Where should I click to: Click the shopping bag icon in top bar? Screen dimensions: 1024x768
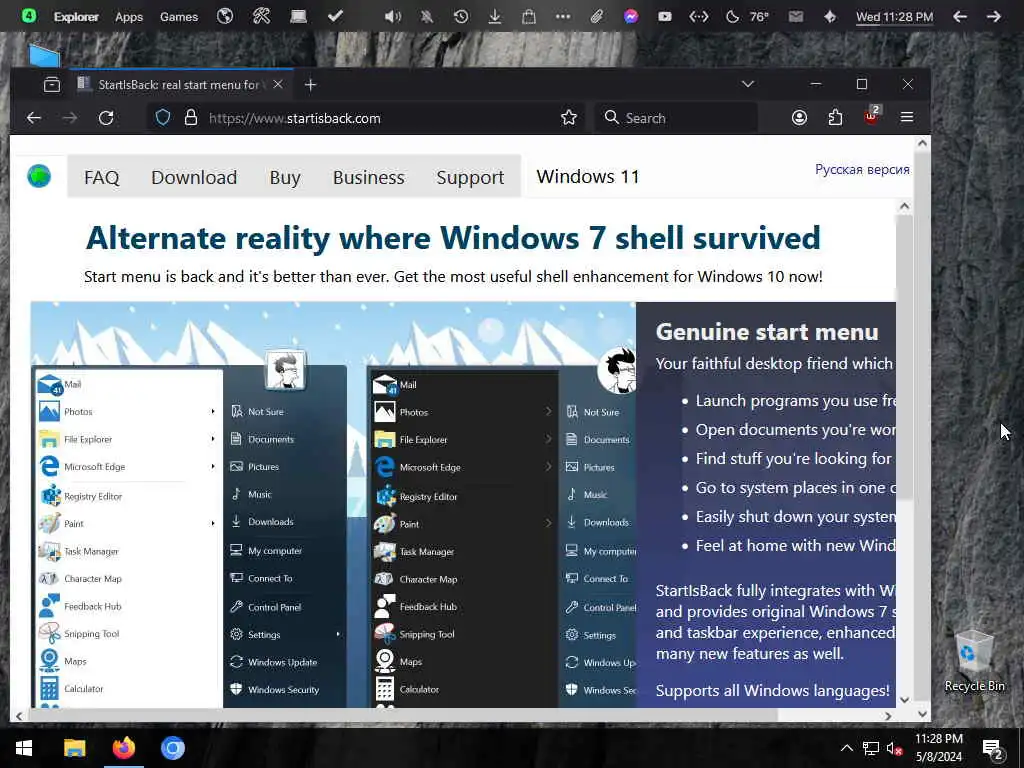coord(529,16)
